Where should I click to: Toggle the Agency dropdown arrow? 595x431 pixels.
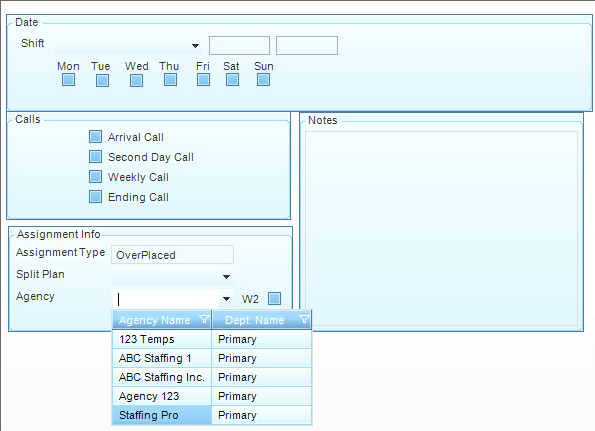(227, 299)
